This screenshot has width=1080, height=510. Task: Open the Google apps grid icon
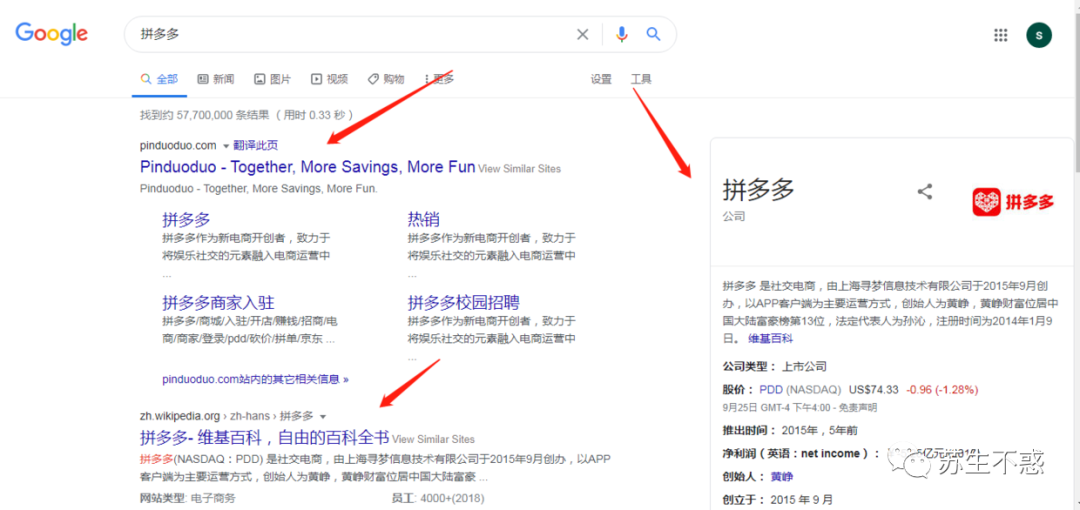click(x=1001, y=35)
